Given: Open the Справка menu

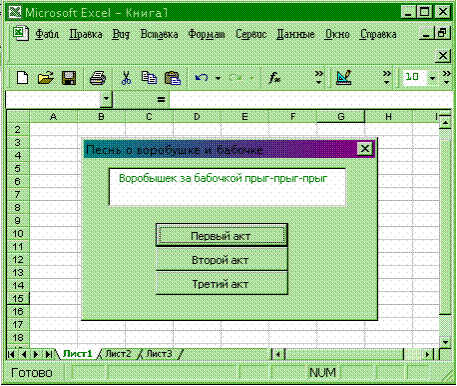Looking at the screenshot, I should [378, 34].
